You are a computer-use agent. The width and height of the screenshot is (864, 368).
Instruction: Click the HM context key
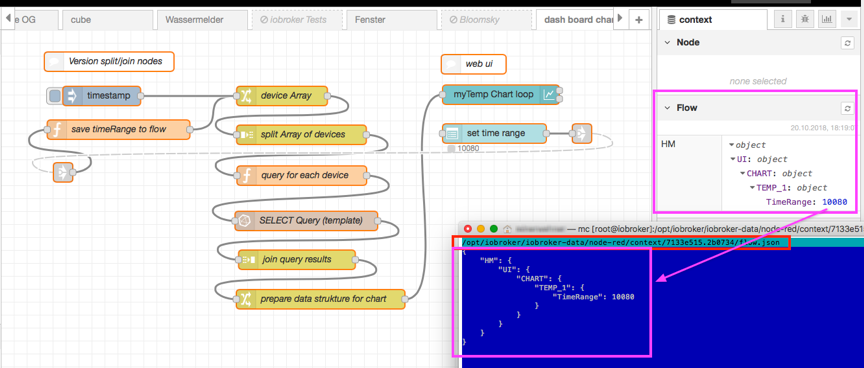click(x=668, y=145)
